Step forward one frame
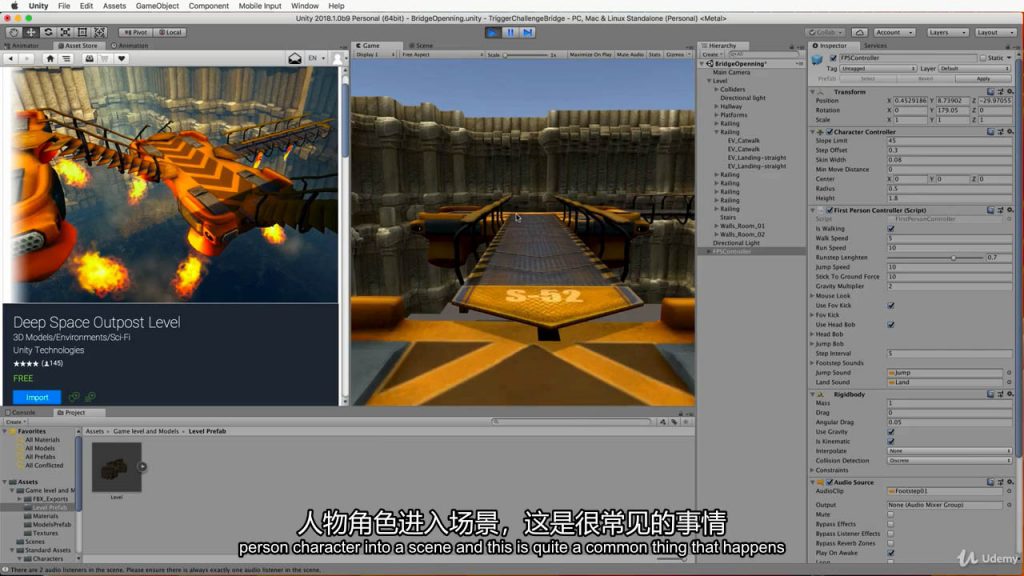Image resolution: width=1024 pixels, height=576 pixels. click(528, 32)
